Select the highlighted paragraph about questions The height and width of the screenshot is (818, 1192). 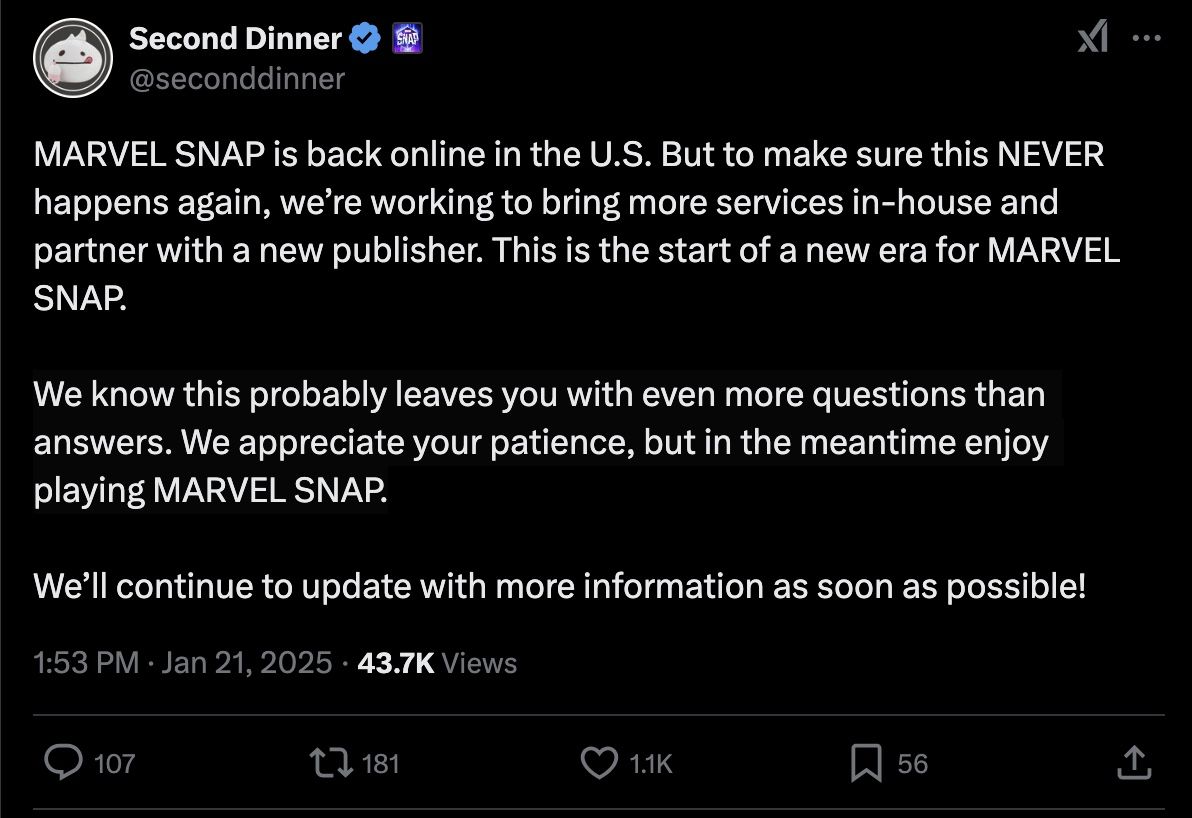click(541, 441)
